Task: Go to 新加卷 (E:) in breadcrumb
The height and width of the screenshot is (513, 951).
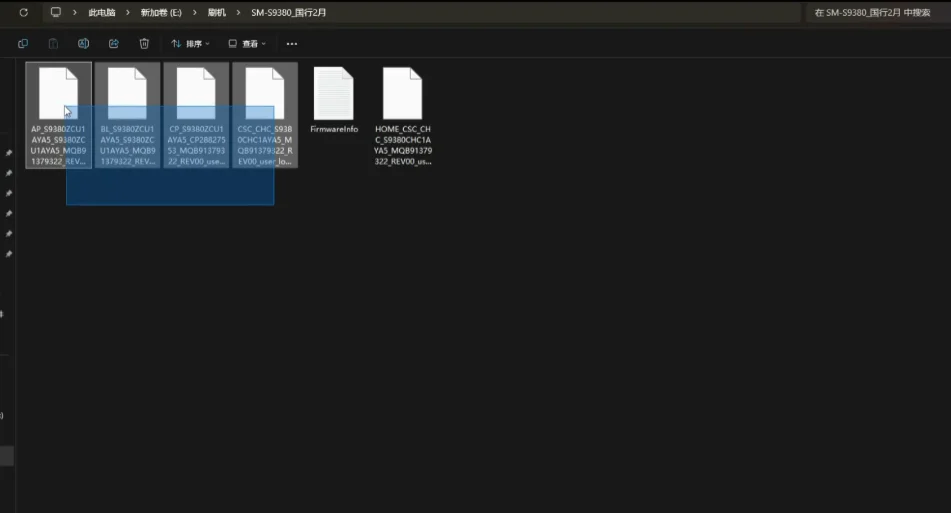Action: tap(161, 12)
